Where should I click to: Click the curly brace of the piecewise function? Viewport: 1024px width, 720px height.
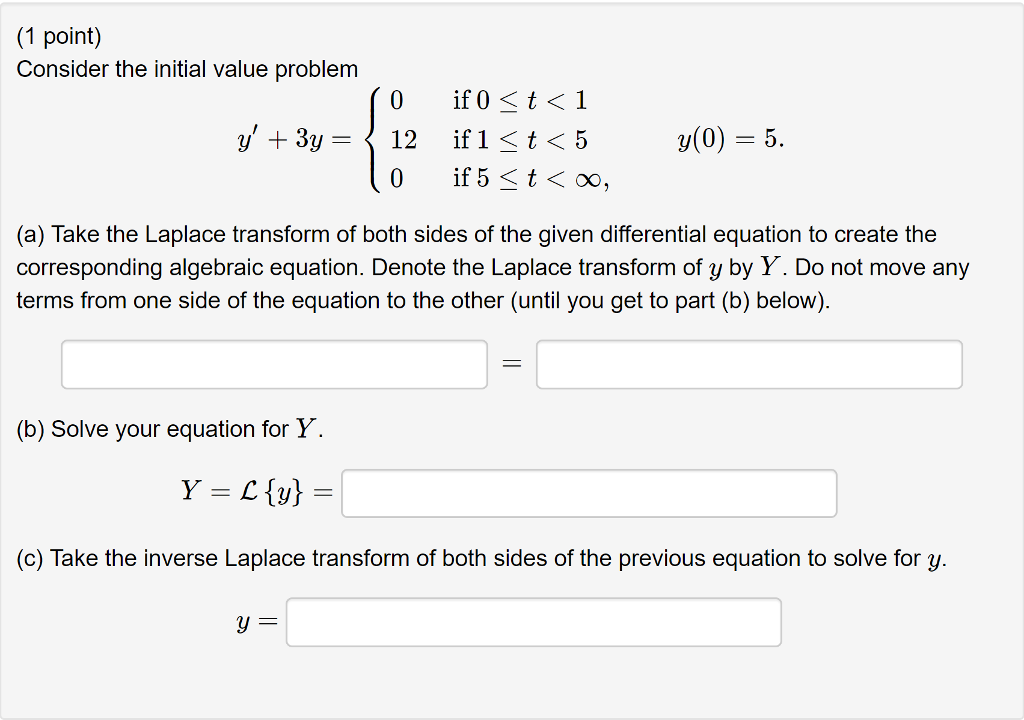[x=376, y=140]
